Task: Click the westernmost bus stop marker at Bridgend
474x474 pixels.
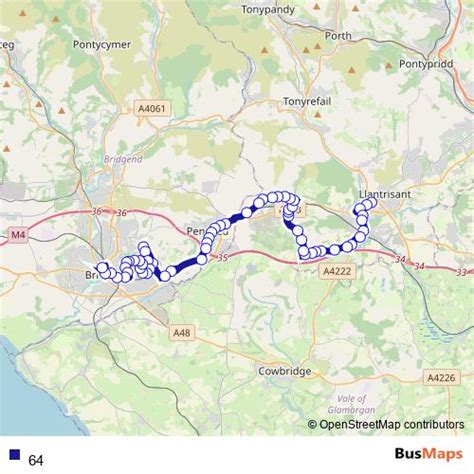Action: click(101, 267)
